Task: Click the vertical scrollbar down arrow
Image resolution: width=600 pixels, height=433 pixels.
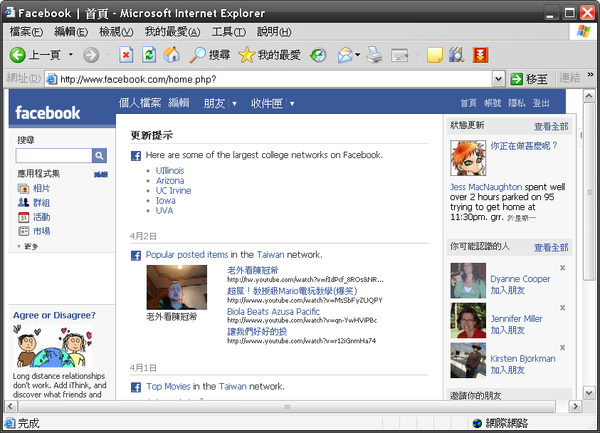Action: (x=589, y=392)
